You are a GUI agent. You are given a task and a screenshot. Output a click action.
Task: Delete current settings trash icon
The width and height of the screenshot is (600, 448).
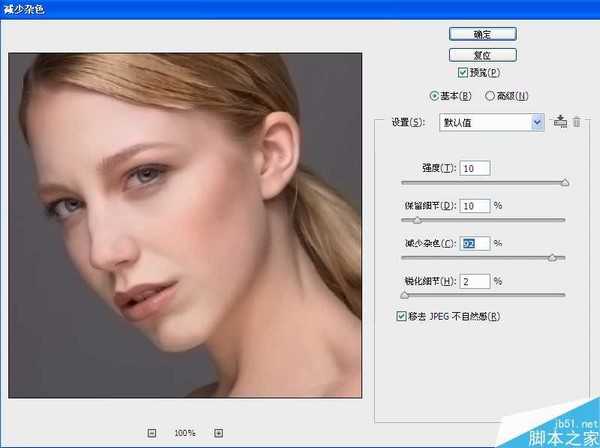[577, 122]
